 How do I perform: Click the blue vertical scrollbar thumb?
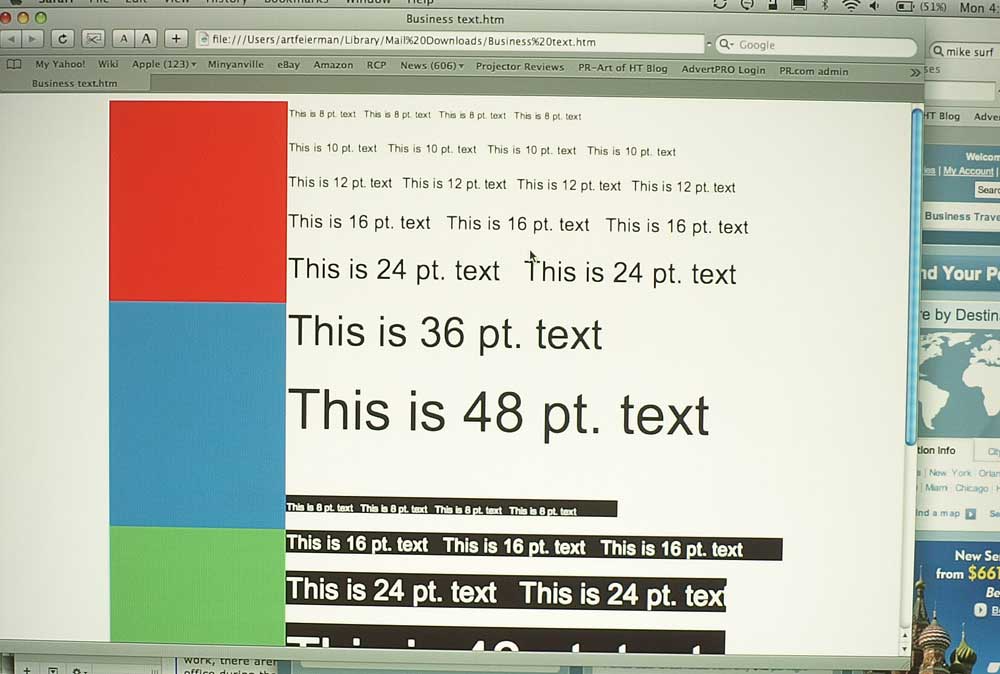(915, 277)
